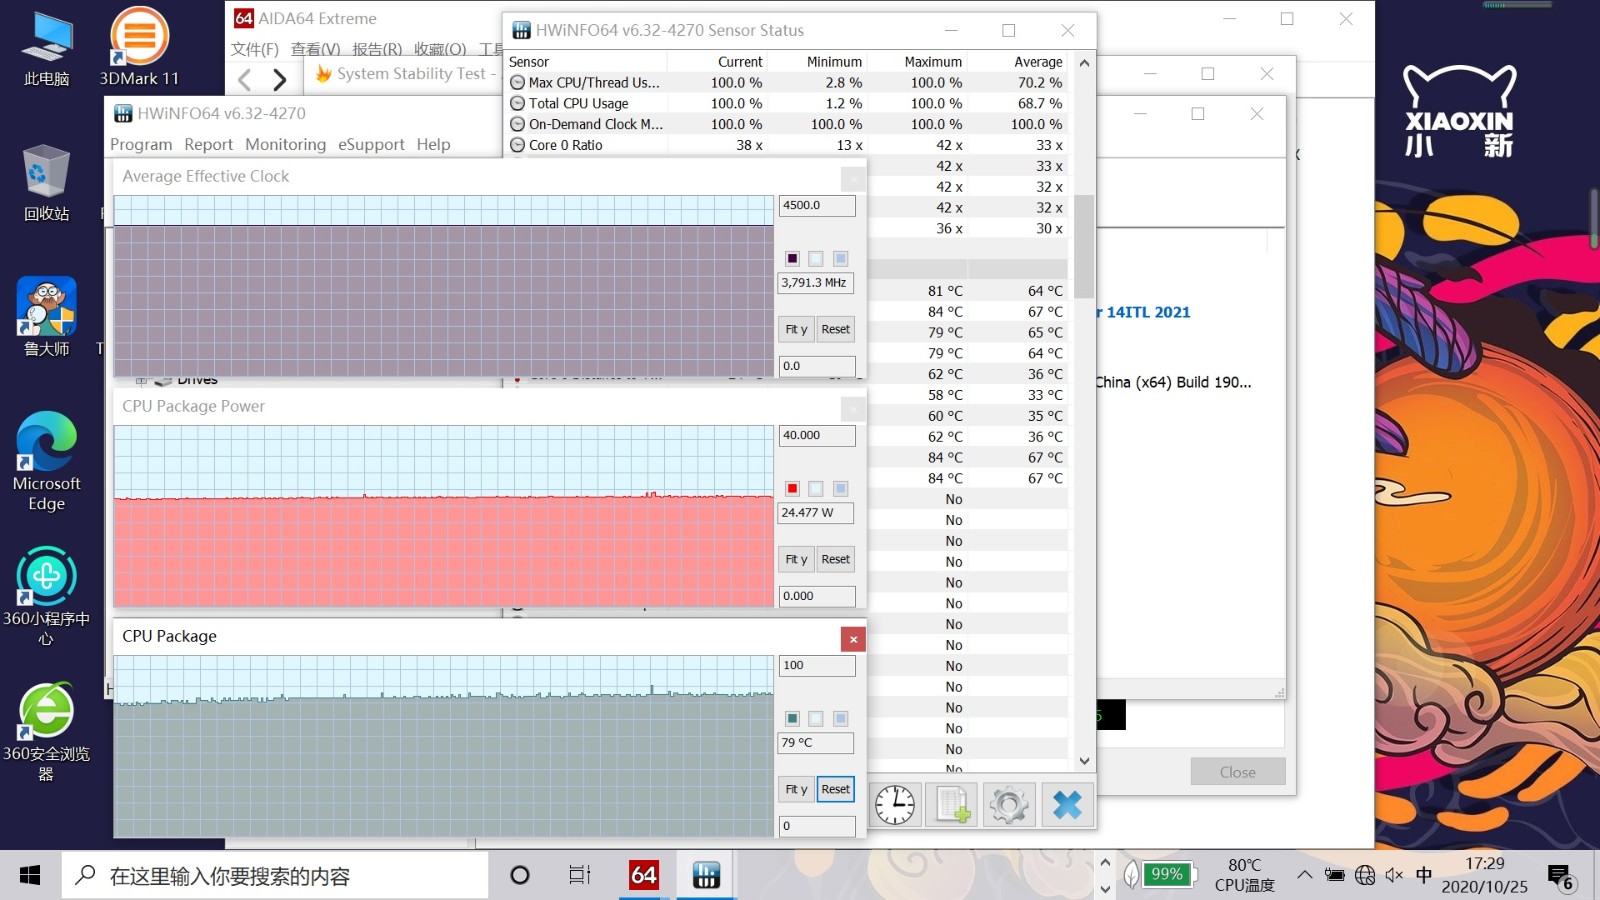Click lower arrow beside the taskbar tray

[1105, 888]
